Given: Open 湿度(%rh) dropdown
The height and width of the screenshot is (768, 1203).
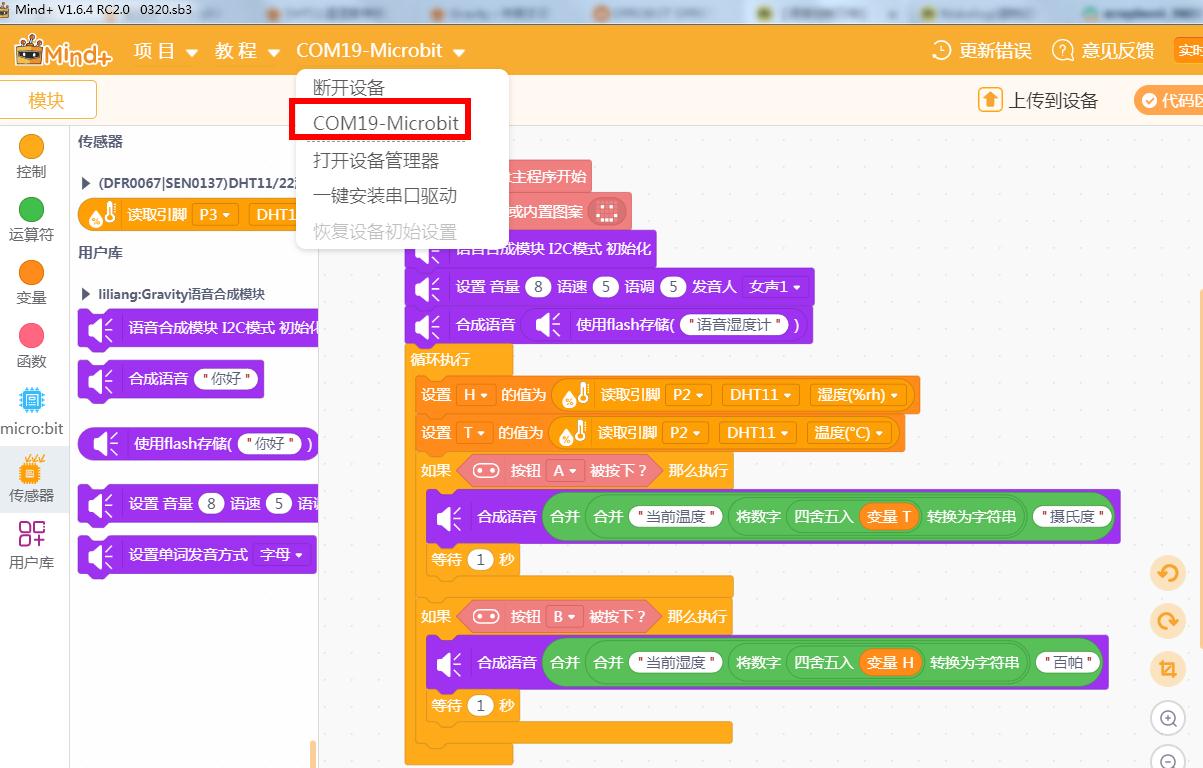Looking at the screenshot, I should (859, 395).
